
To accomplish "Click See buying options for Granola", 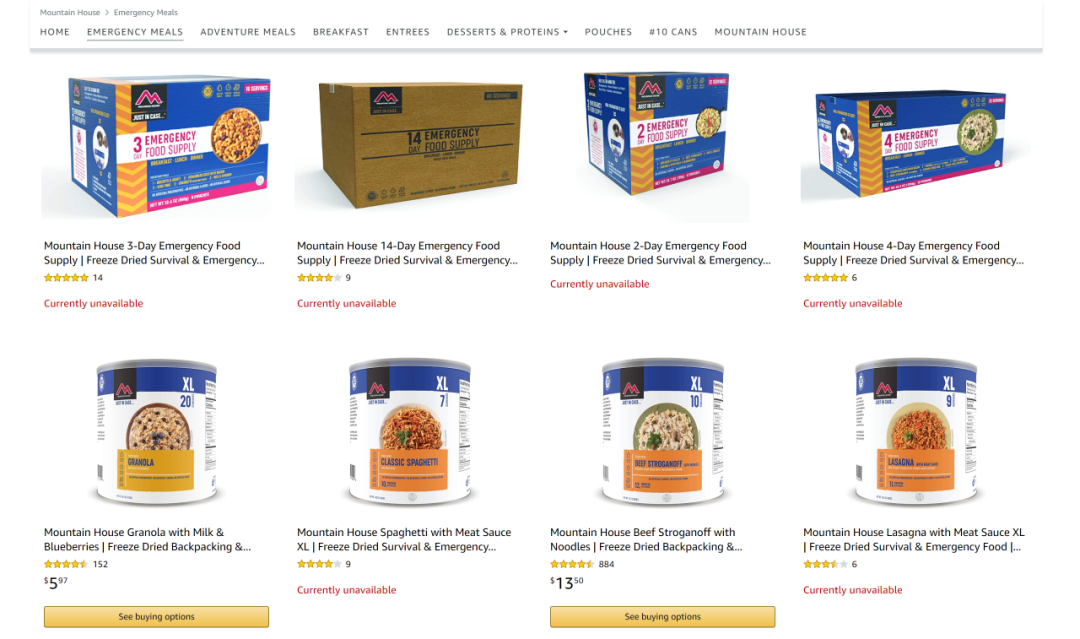I will point(156,617).
